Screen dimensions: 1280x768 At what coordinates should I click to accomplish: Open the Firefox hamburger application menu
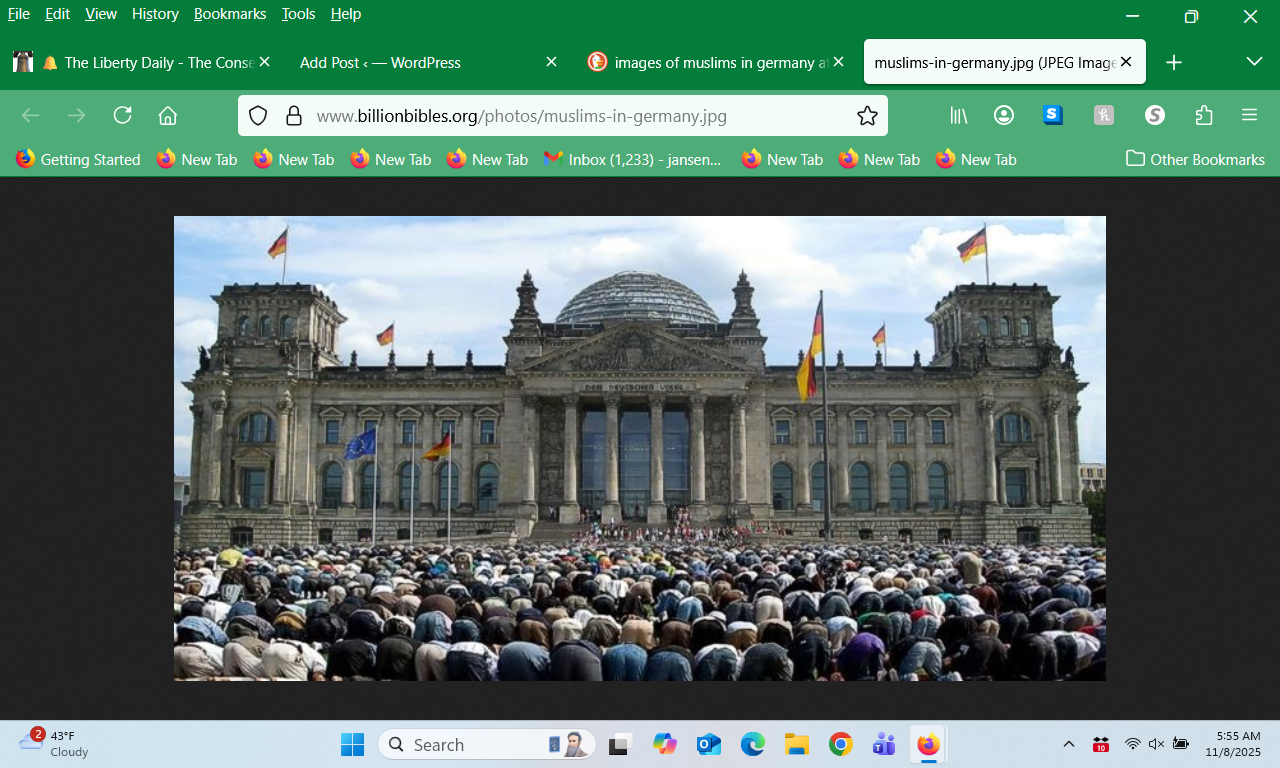click(x=1249, y=115)
